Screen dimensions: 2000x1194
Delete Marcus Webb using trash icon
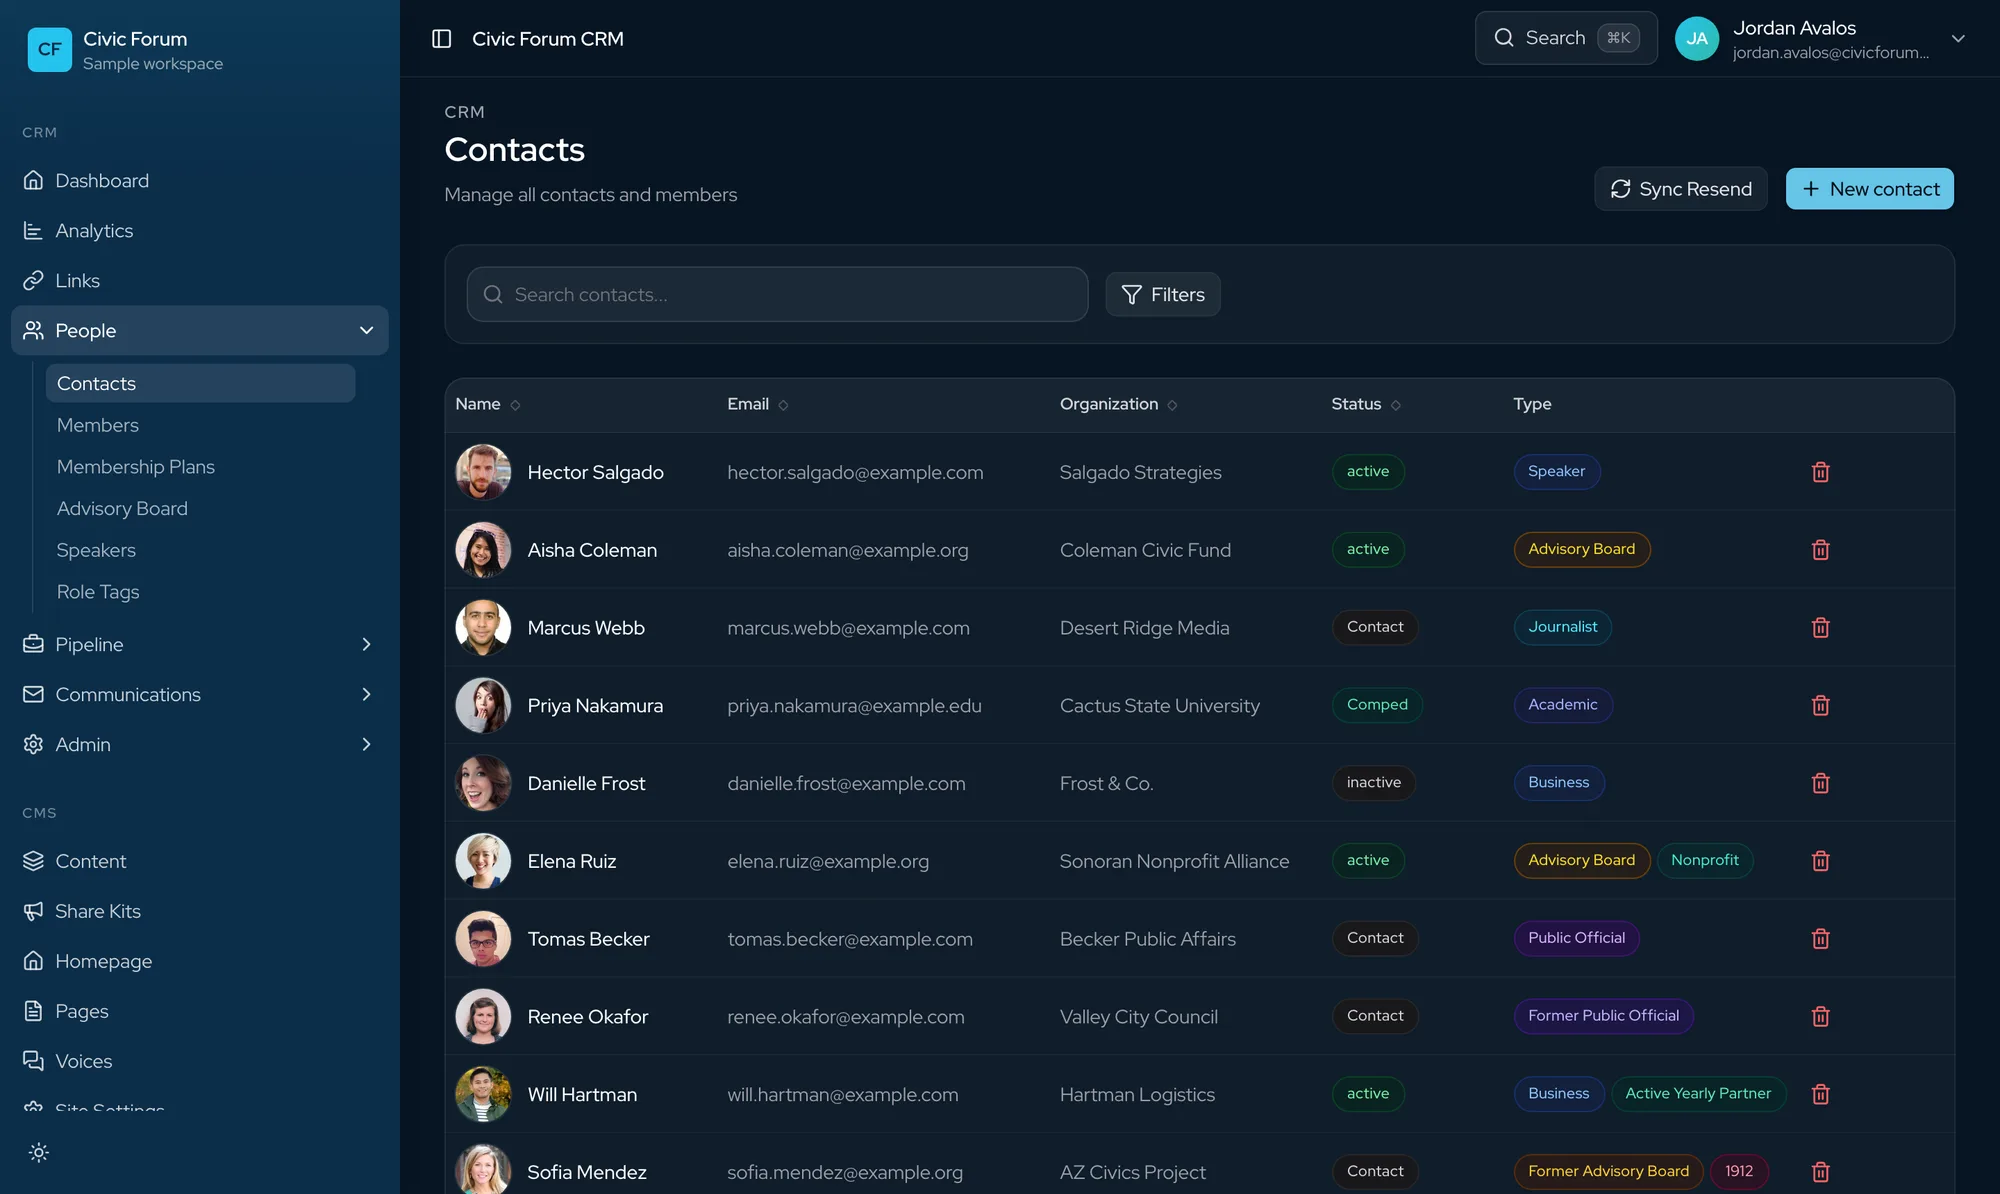[x=1820, y=628]
